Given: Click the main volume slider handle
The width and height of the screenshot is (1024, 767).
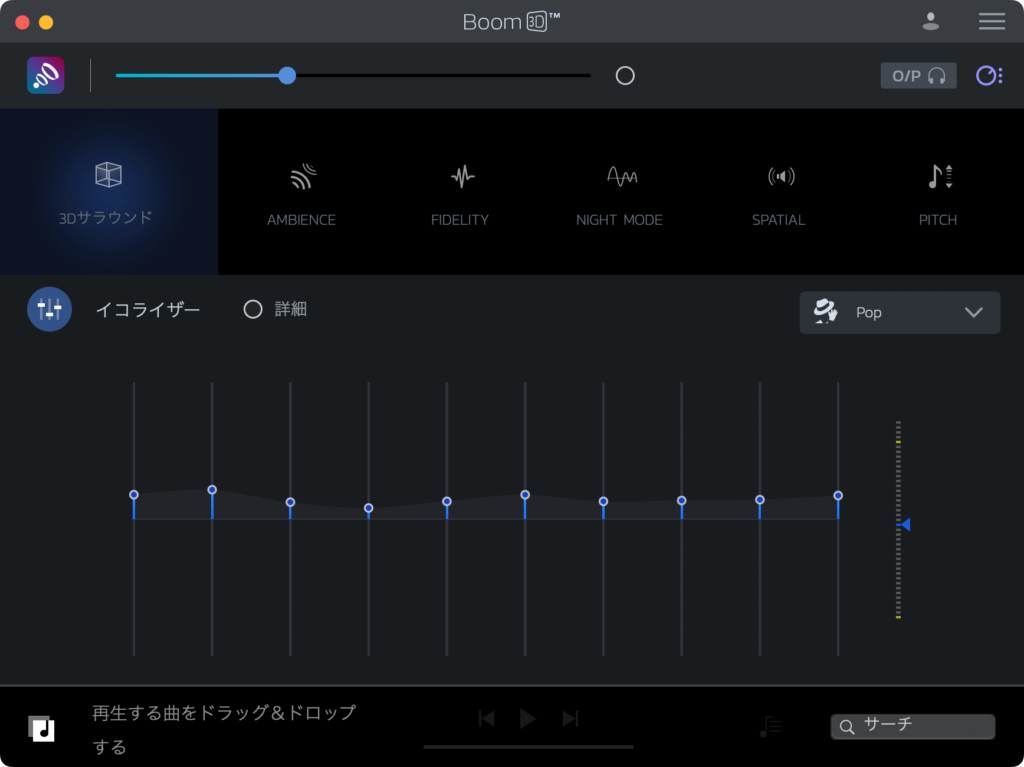Looking at the screenshot, I should pyautogui.click(x=287, y=76).
